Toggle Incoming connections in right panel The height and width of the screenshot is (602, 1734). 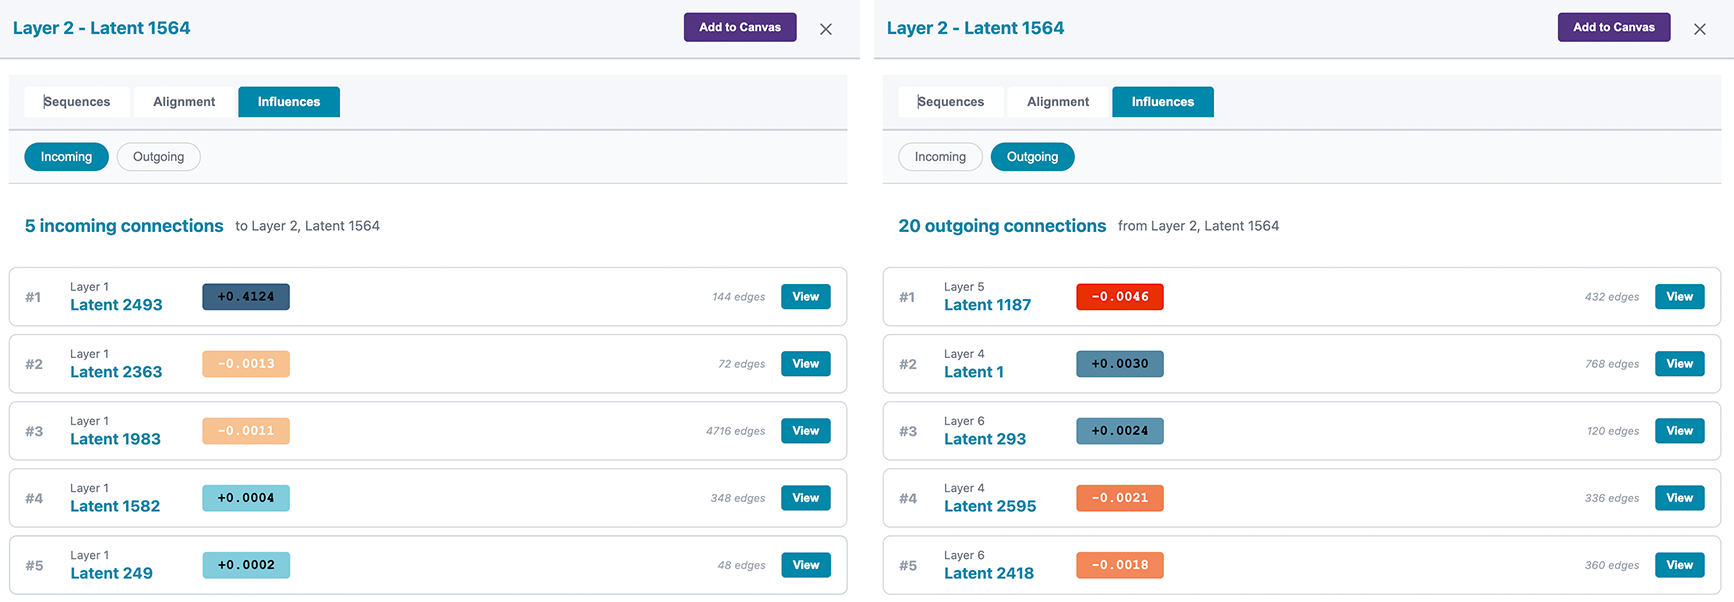point(939,157)
